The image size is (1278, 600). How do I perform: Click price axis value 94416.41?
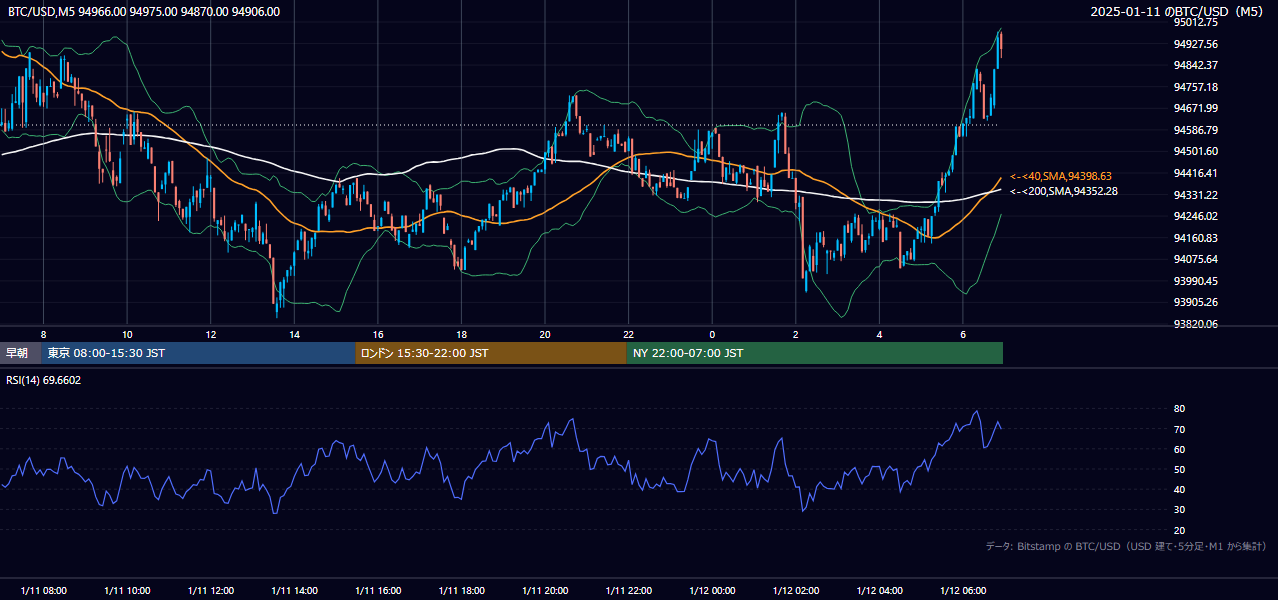click(1196, 173)
